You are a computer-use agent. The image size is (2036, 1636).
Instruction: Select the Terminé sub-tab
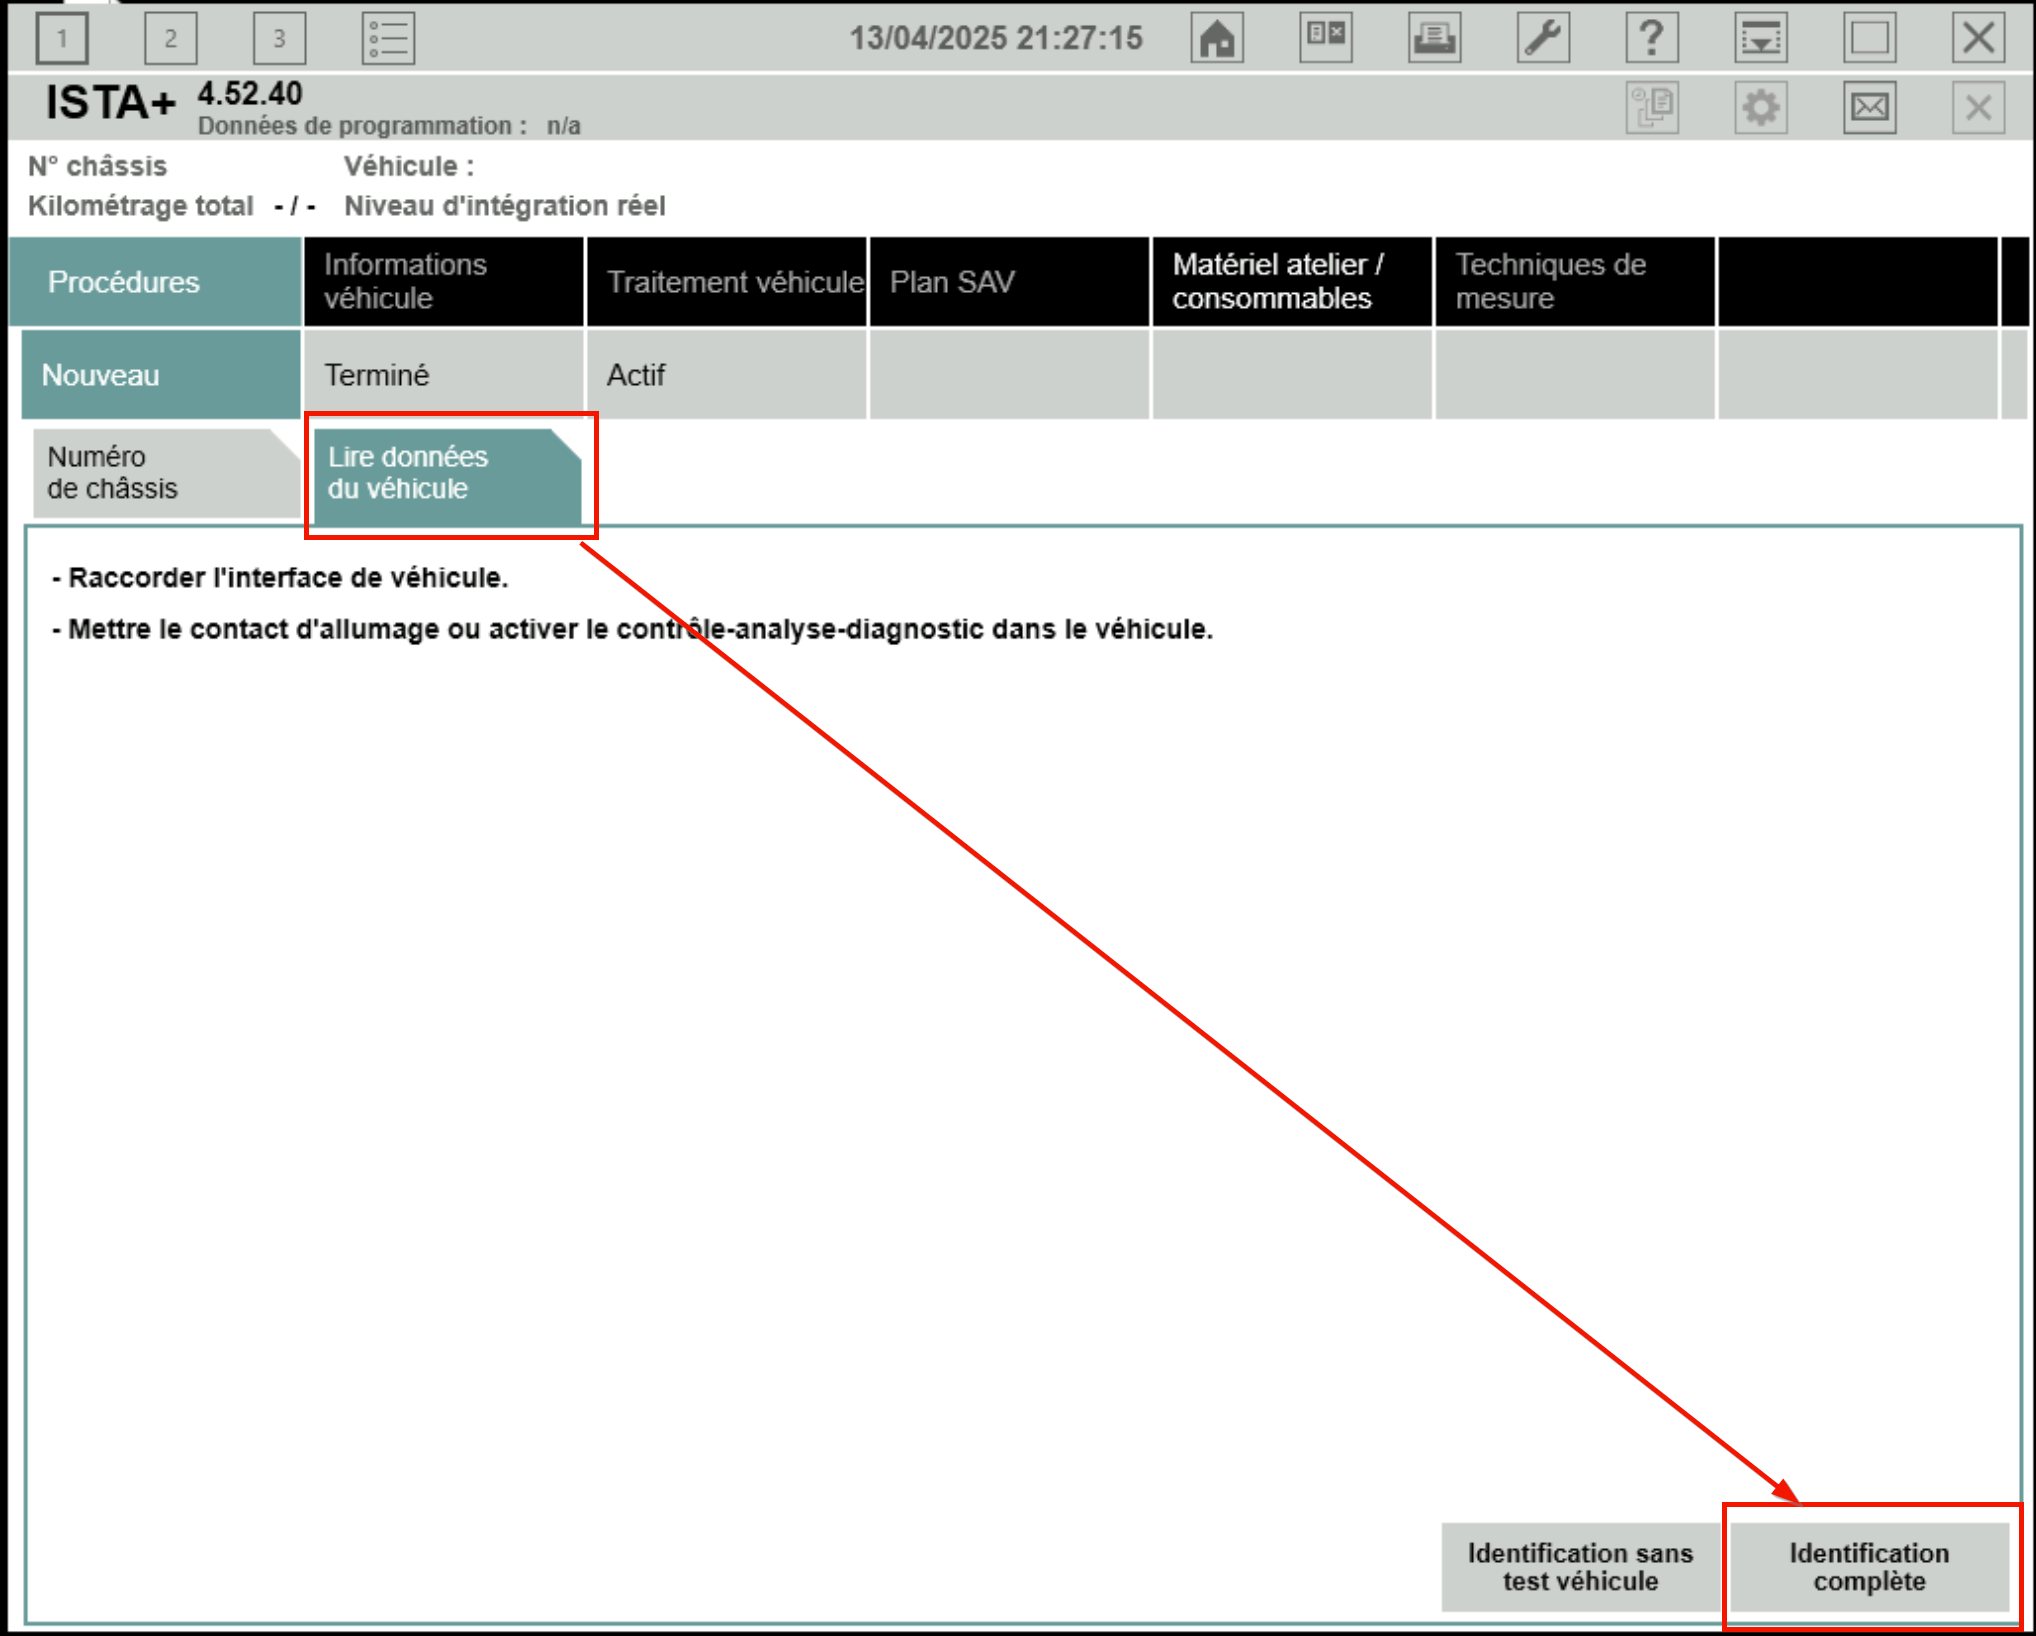pos(444,375)
